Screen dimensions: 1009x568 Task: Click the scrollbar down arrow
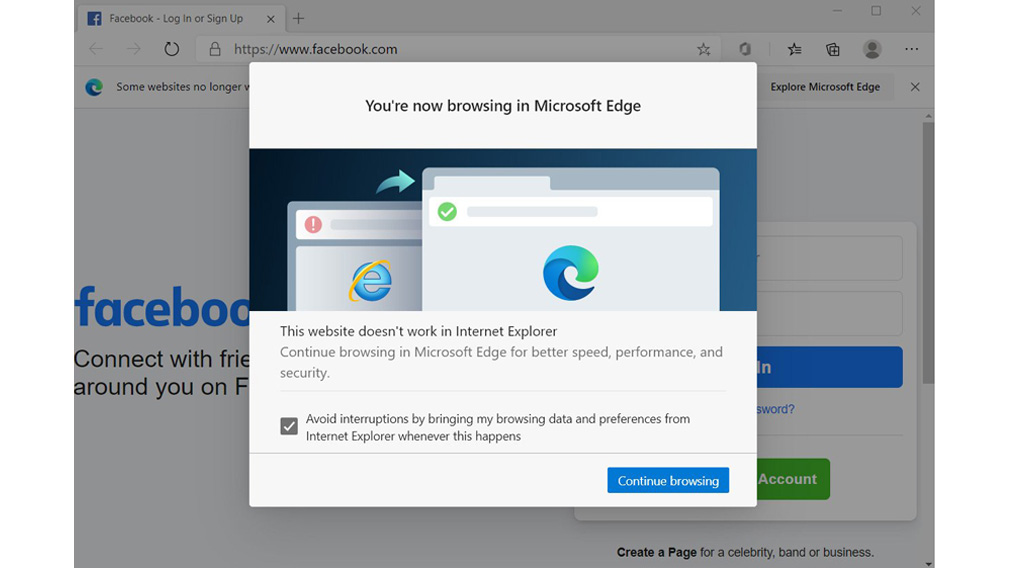(x=928, y=563)
